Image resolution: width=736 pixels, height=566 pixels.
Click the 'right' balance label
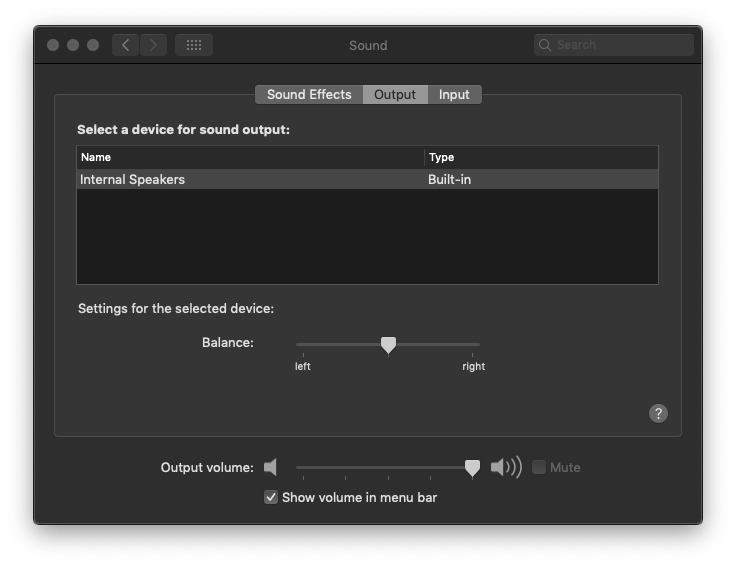(473, 366)
